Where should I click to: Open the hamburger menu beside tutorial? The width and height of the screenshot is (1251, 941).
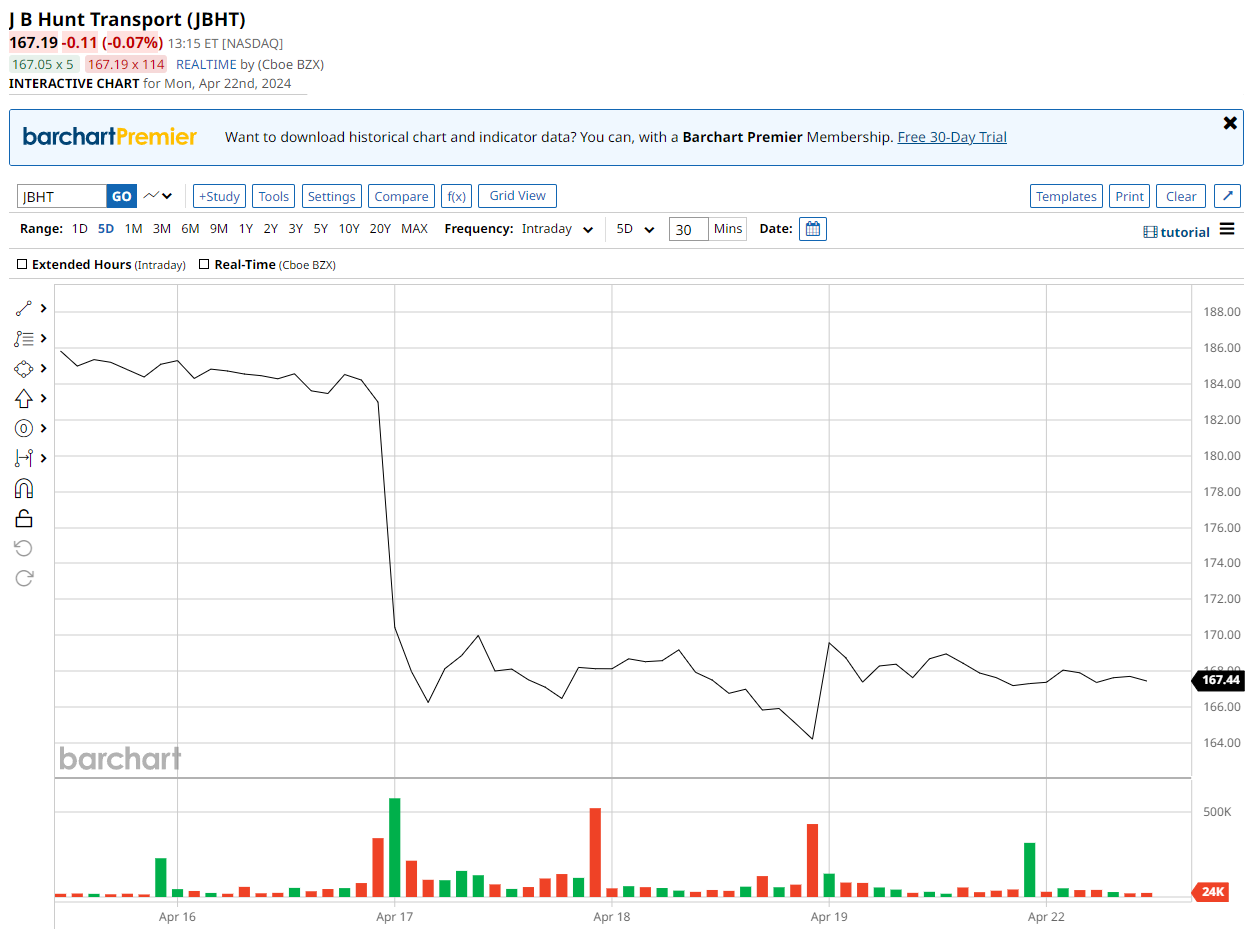click(x=1227, y=229)
